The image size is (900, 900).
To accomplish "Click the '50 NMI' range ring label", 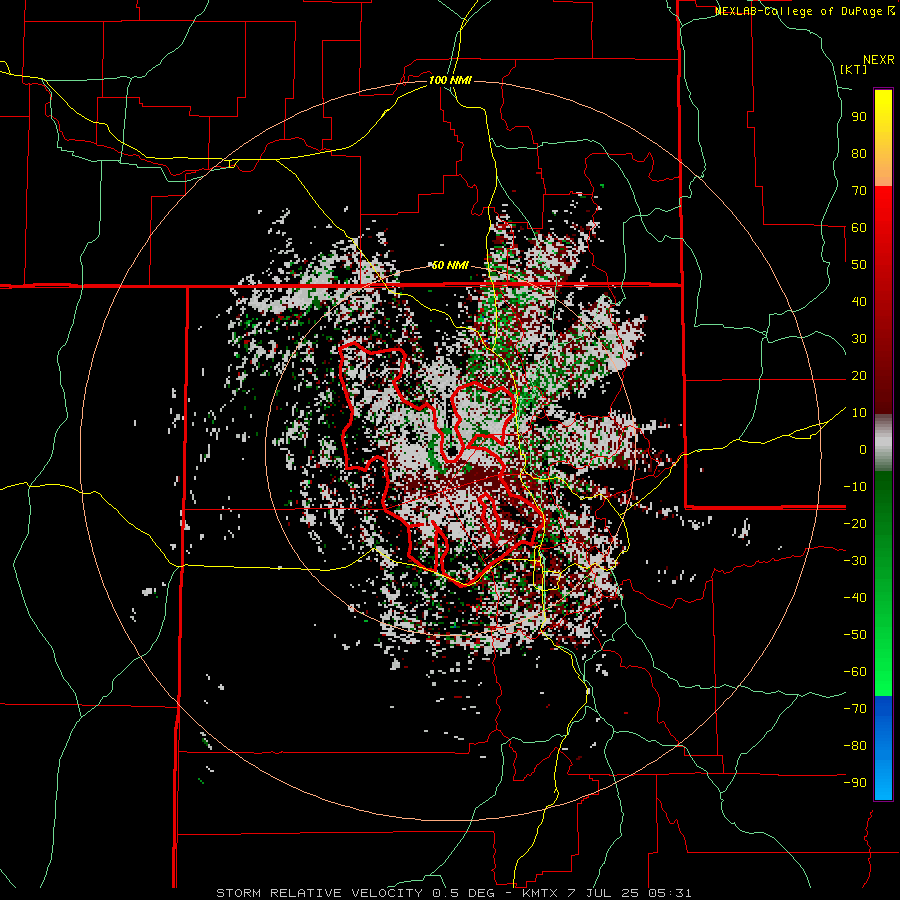I will click(x=450, y=265).
